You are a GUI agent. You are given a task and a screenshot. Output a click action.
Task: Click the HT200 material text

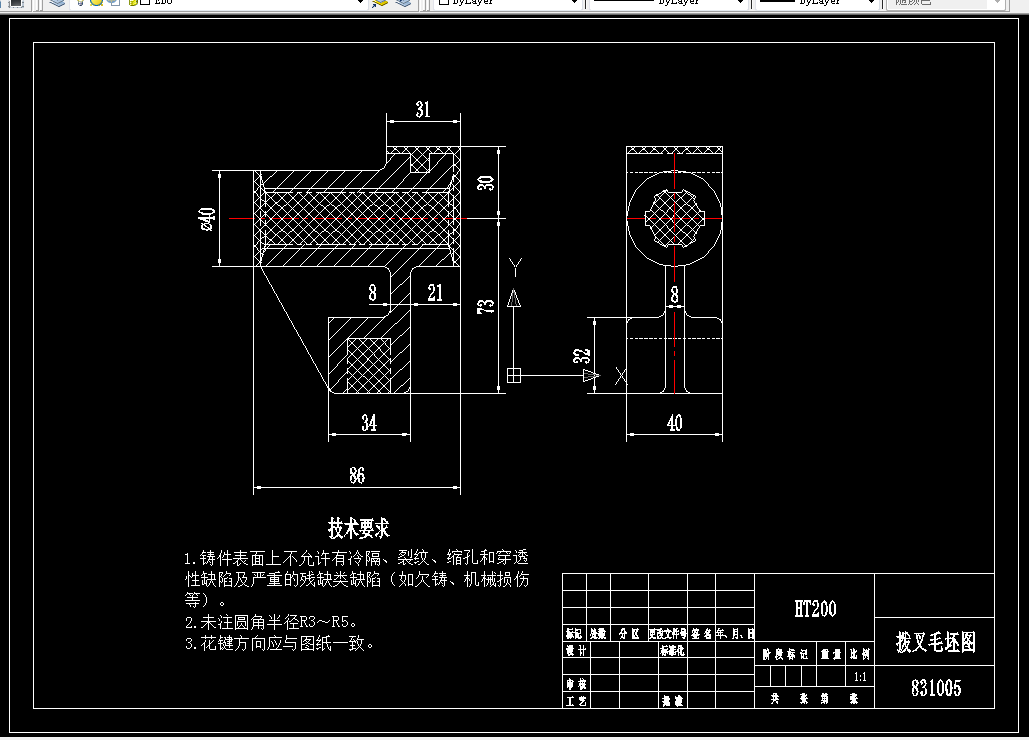[815, 609]
